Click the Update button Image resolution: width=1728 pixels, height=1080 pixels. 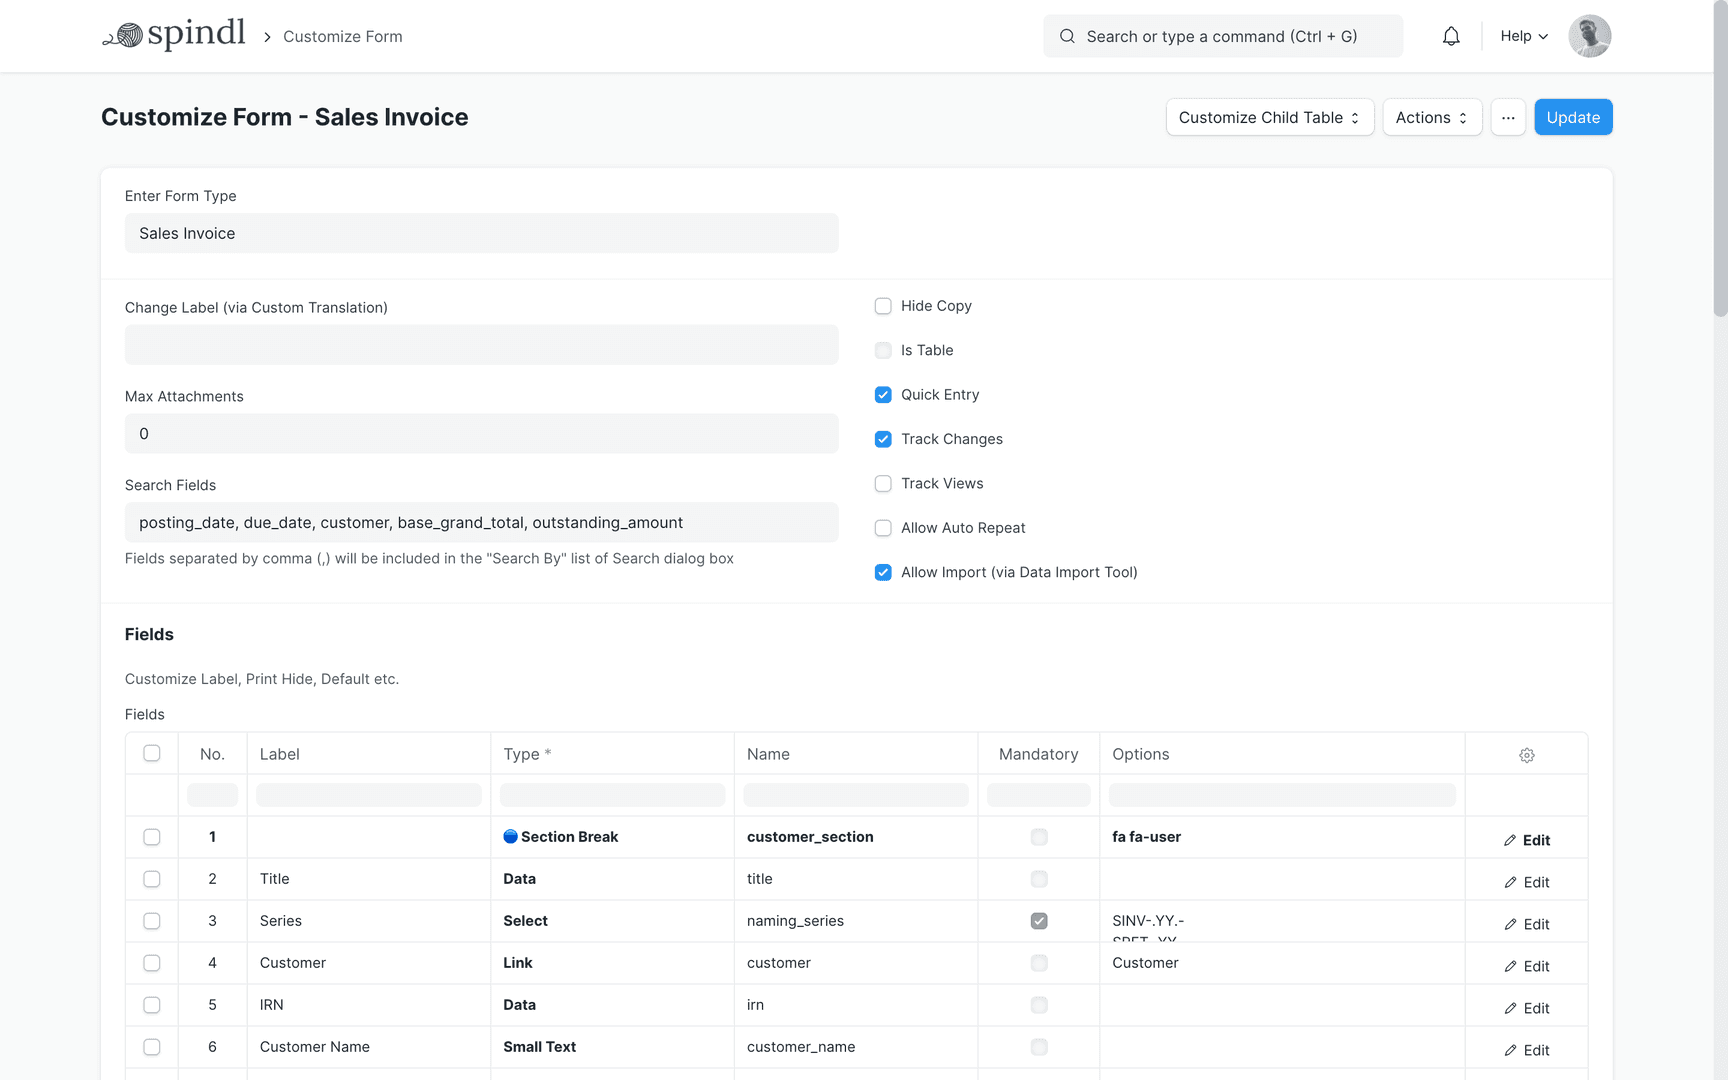pyautogui.click(x=1573, y=117)
